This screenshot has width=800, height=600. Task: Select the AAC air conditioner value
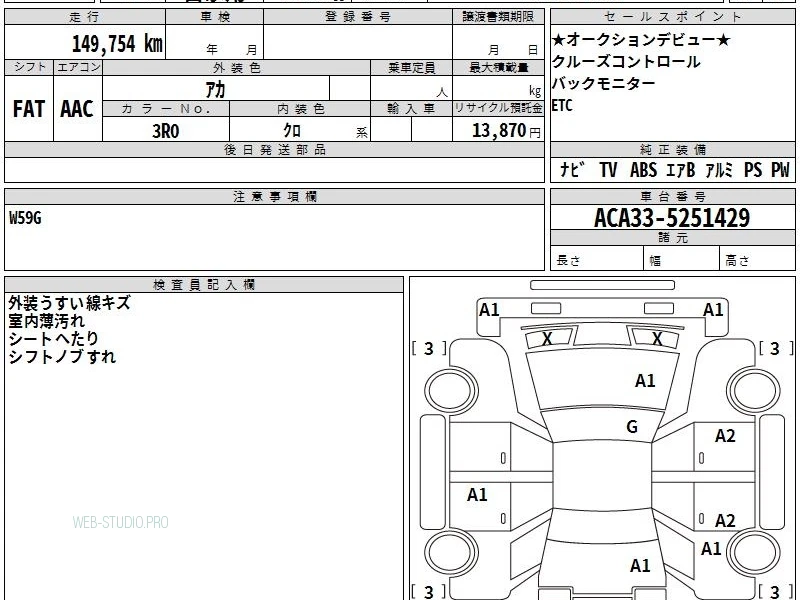coord(77,109)
